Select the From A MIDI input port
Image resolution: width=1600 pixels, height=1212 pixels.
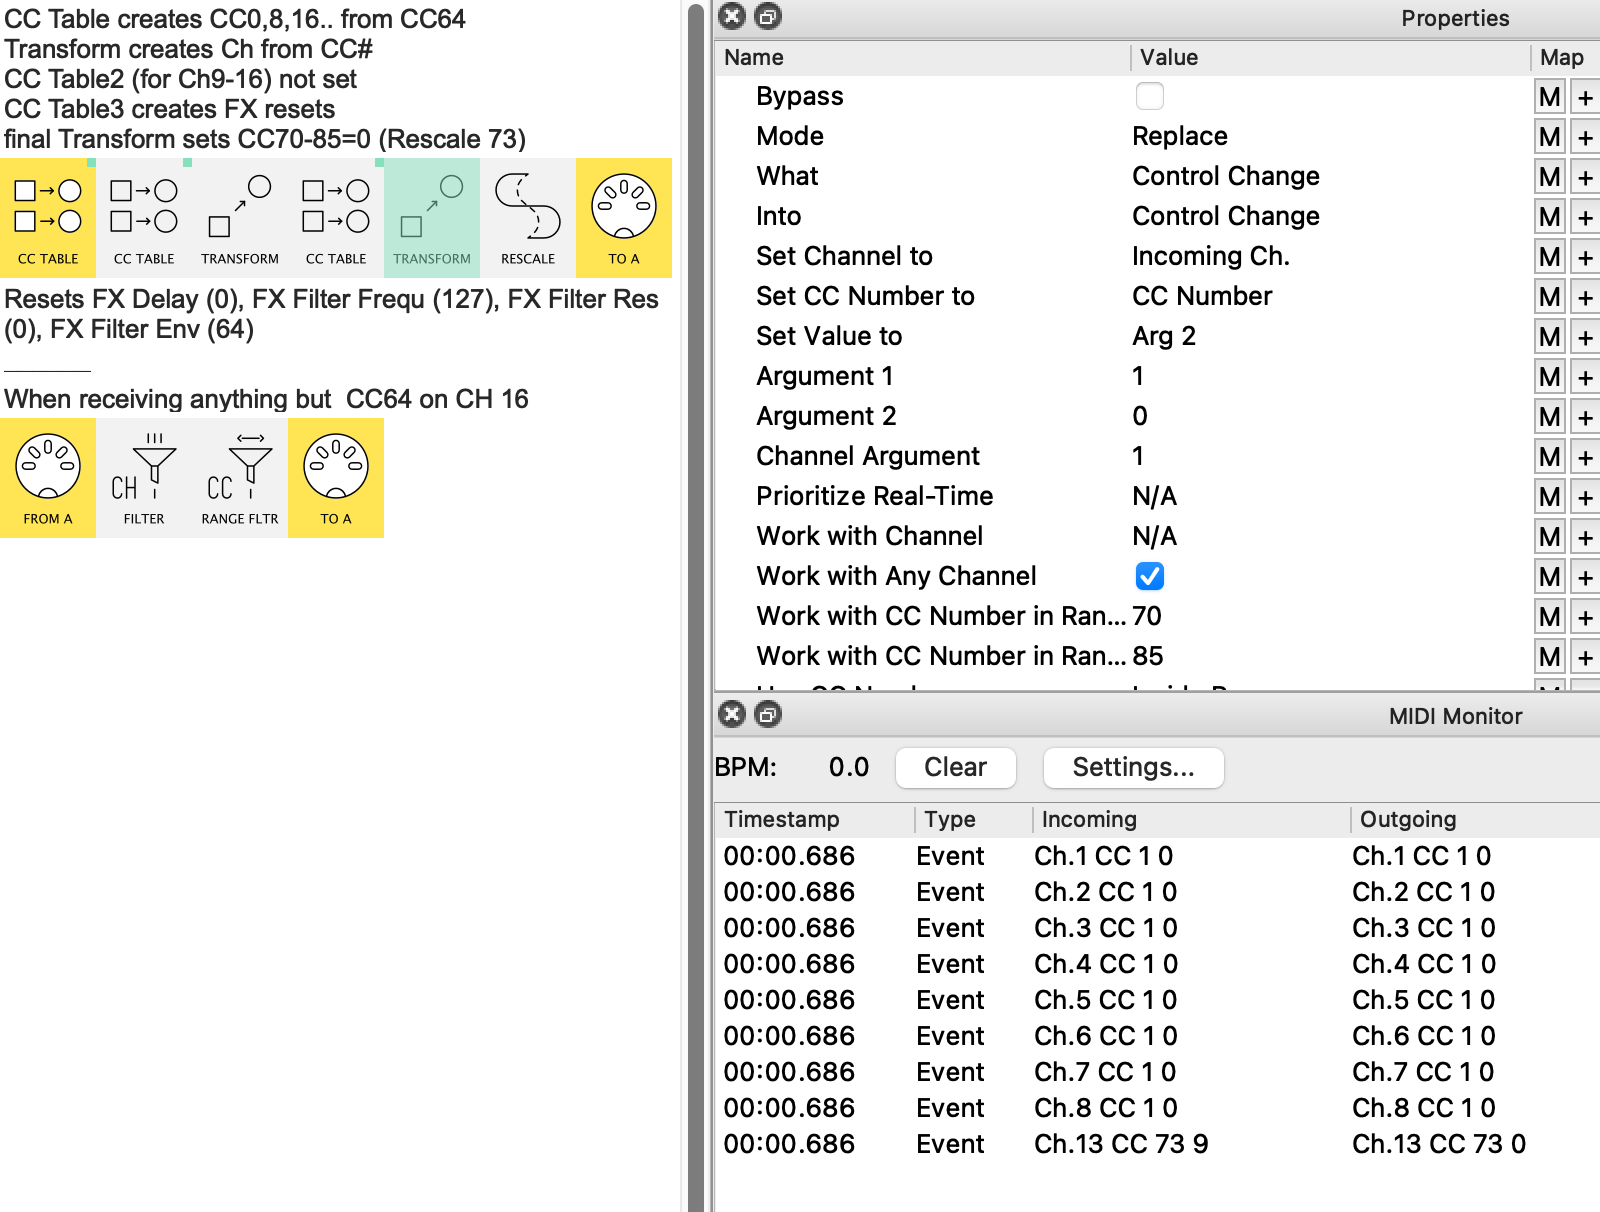click(x=48, y=478)
